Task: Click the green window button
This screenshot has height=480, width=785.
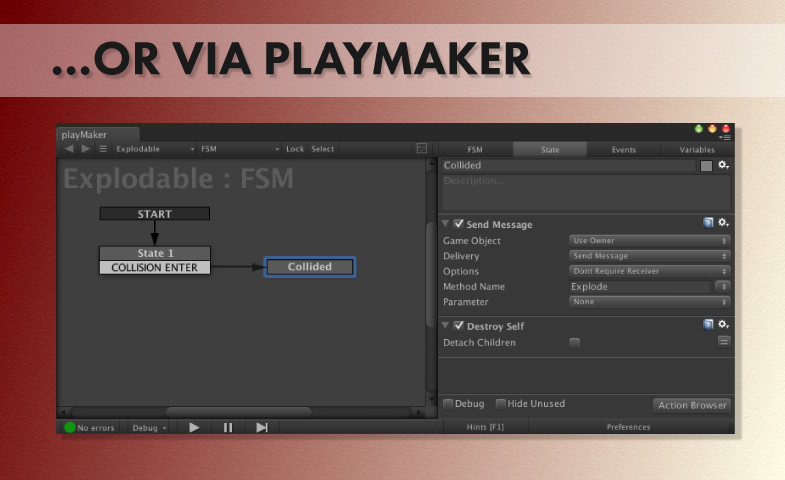Action: tap(698, 129)
